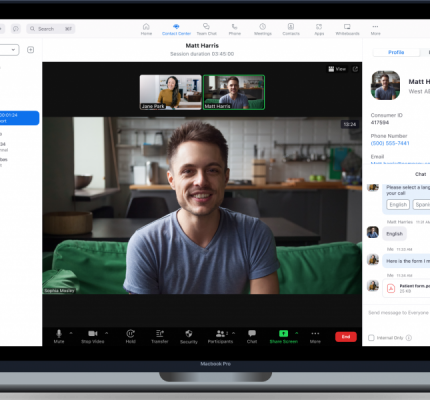Mute the microphone
The image size is (430, 400).
59,336
